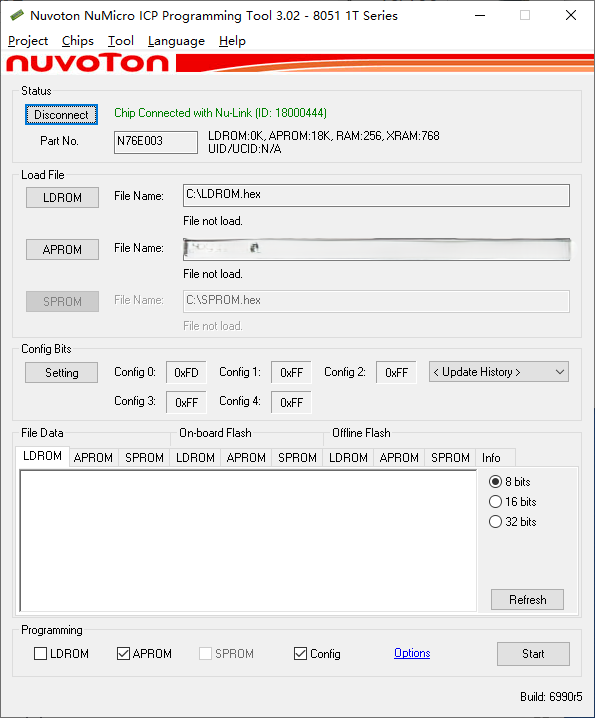Click the UID/UCID:N/A text
Viewport: 595px width, 718px height.
(245, 149)
